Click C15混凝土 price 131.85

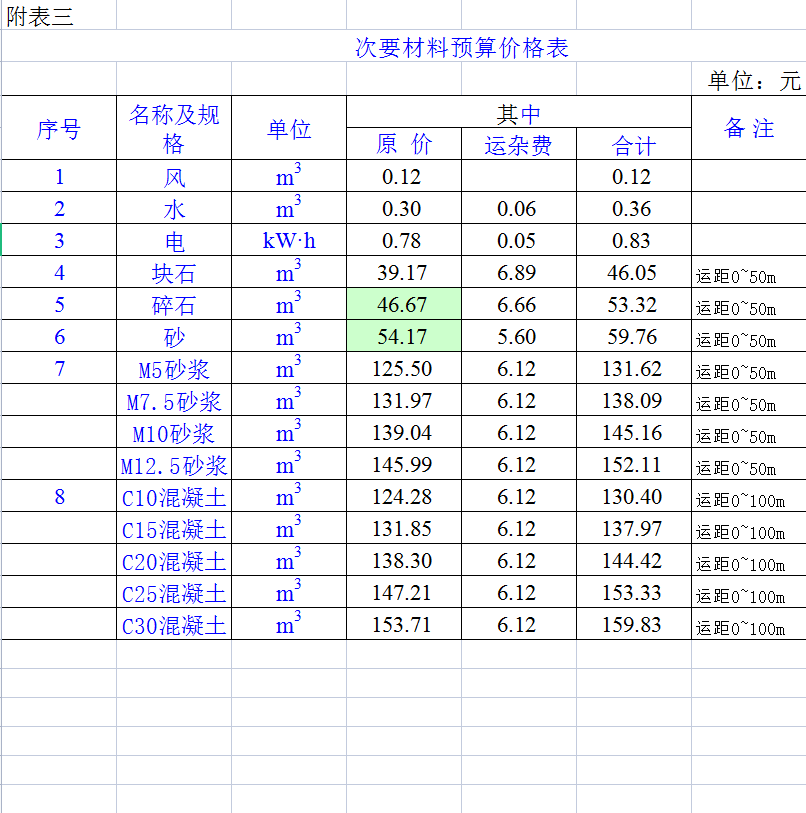pyautogui.click(x=404, y=528)
